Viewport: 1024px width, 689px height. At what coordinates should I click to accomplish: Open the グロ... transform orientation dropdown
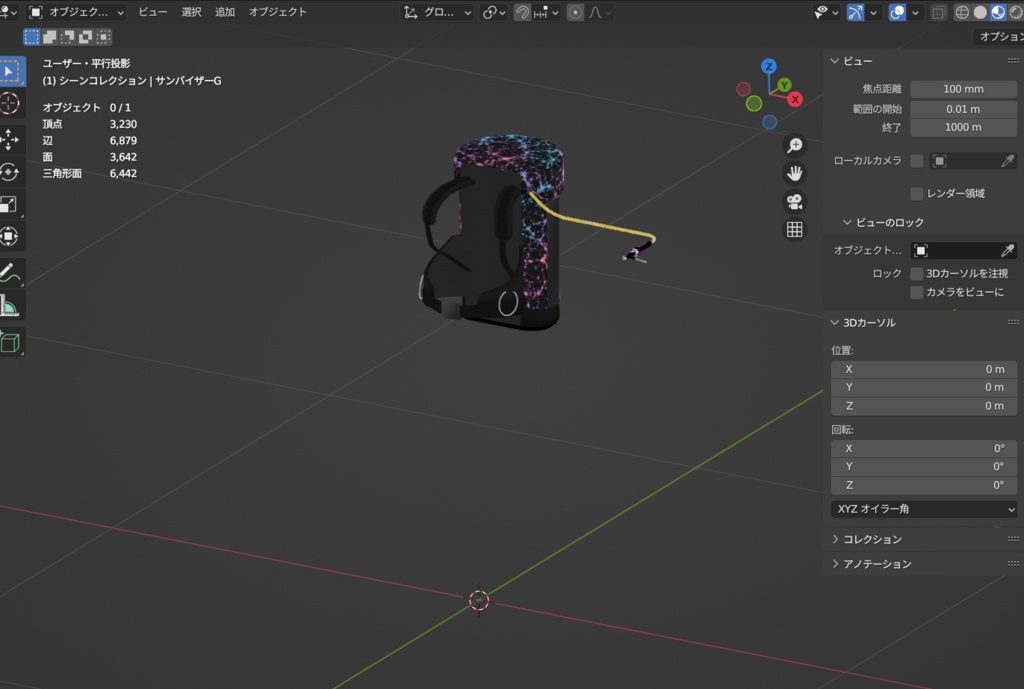[436, 12]
